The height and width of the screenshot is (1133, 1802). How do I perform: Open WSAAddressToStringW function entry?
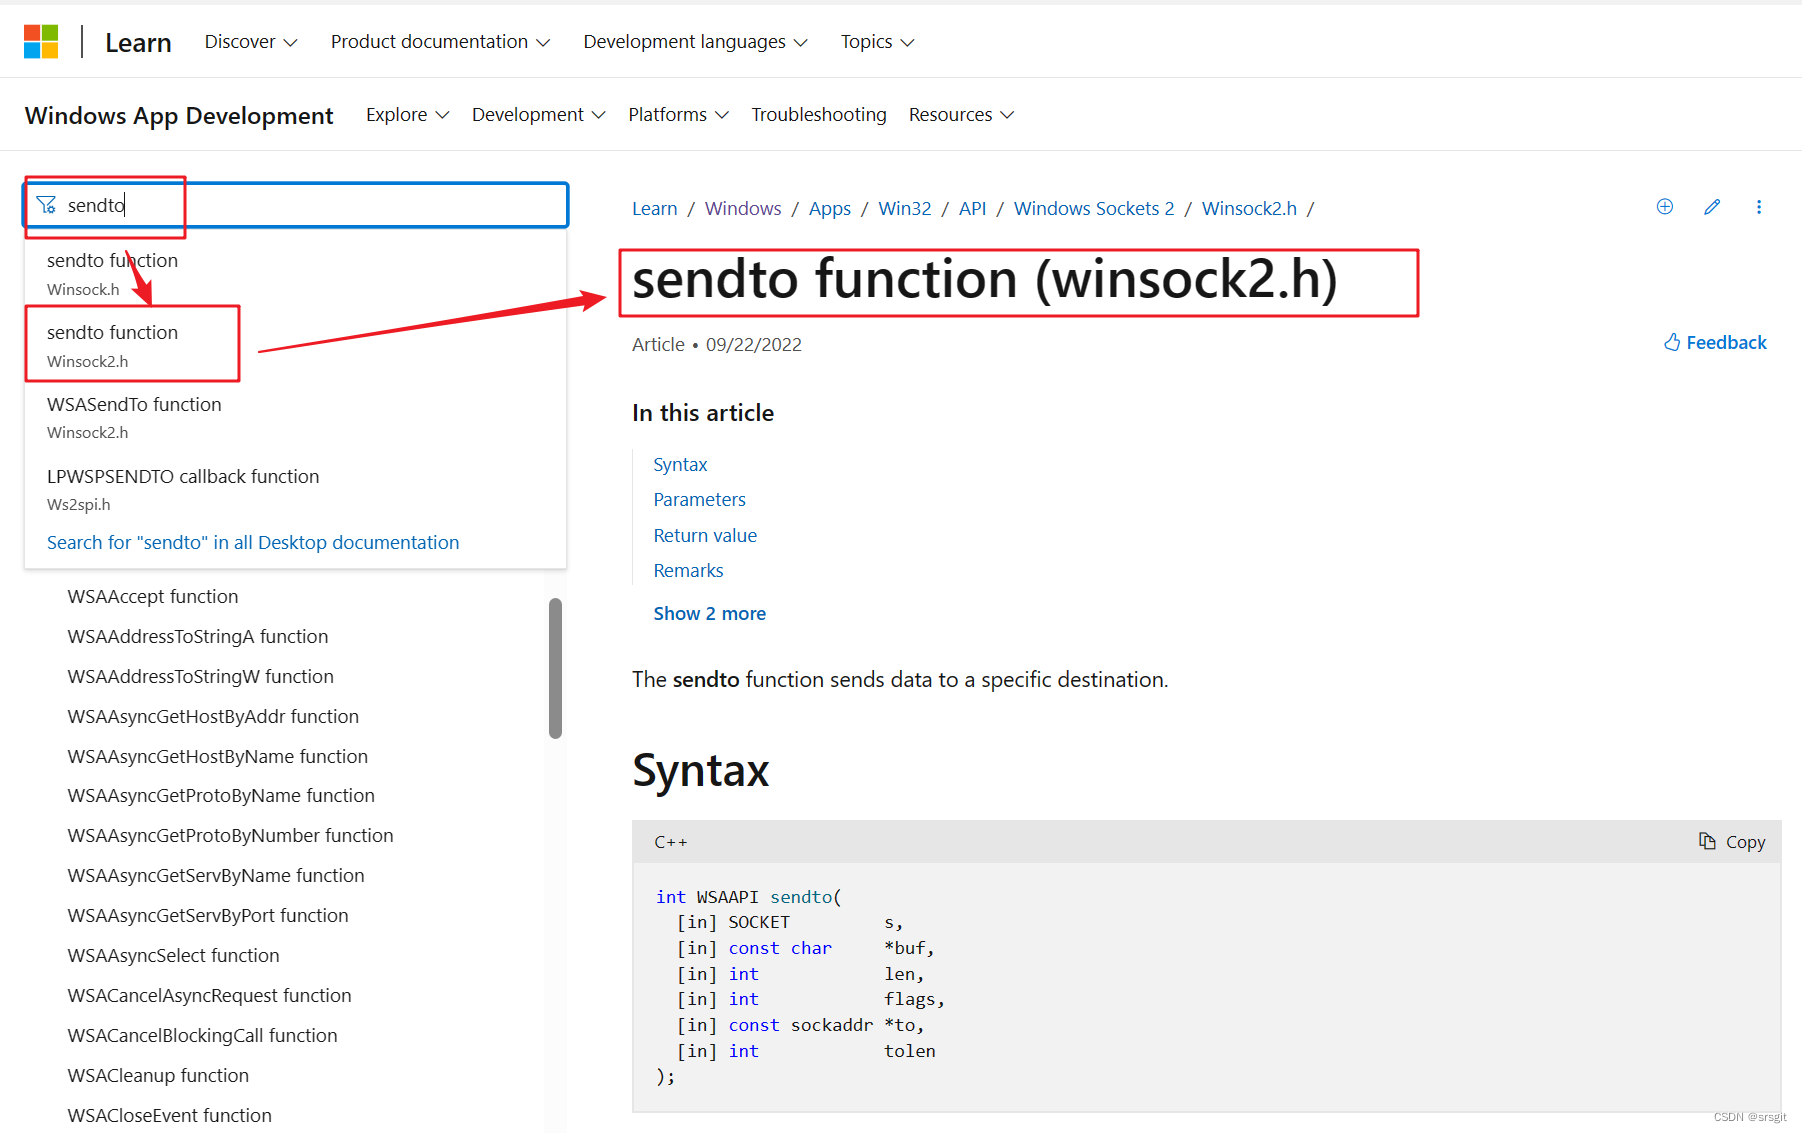(x=201, y=677)
